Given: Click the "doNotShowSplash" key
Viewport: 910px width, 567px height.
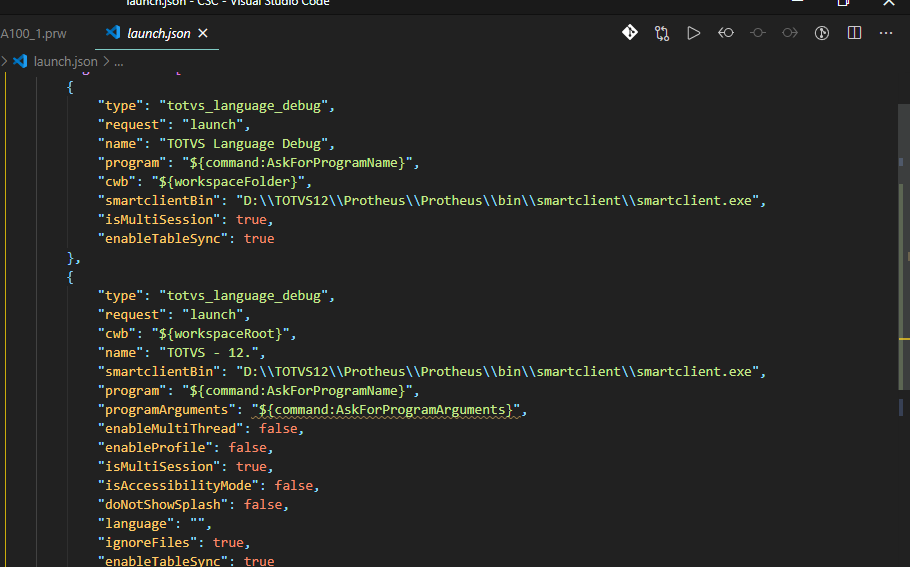Looking at the screenshot, I should (163, 504).
